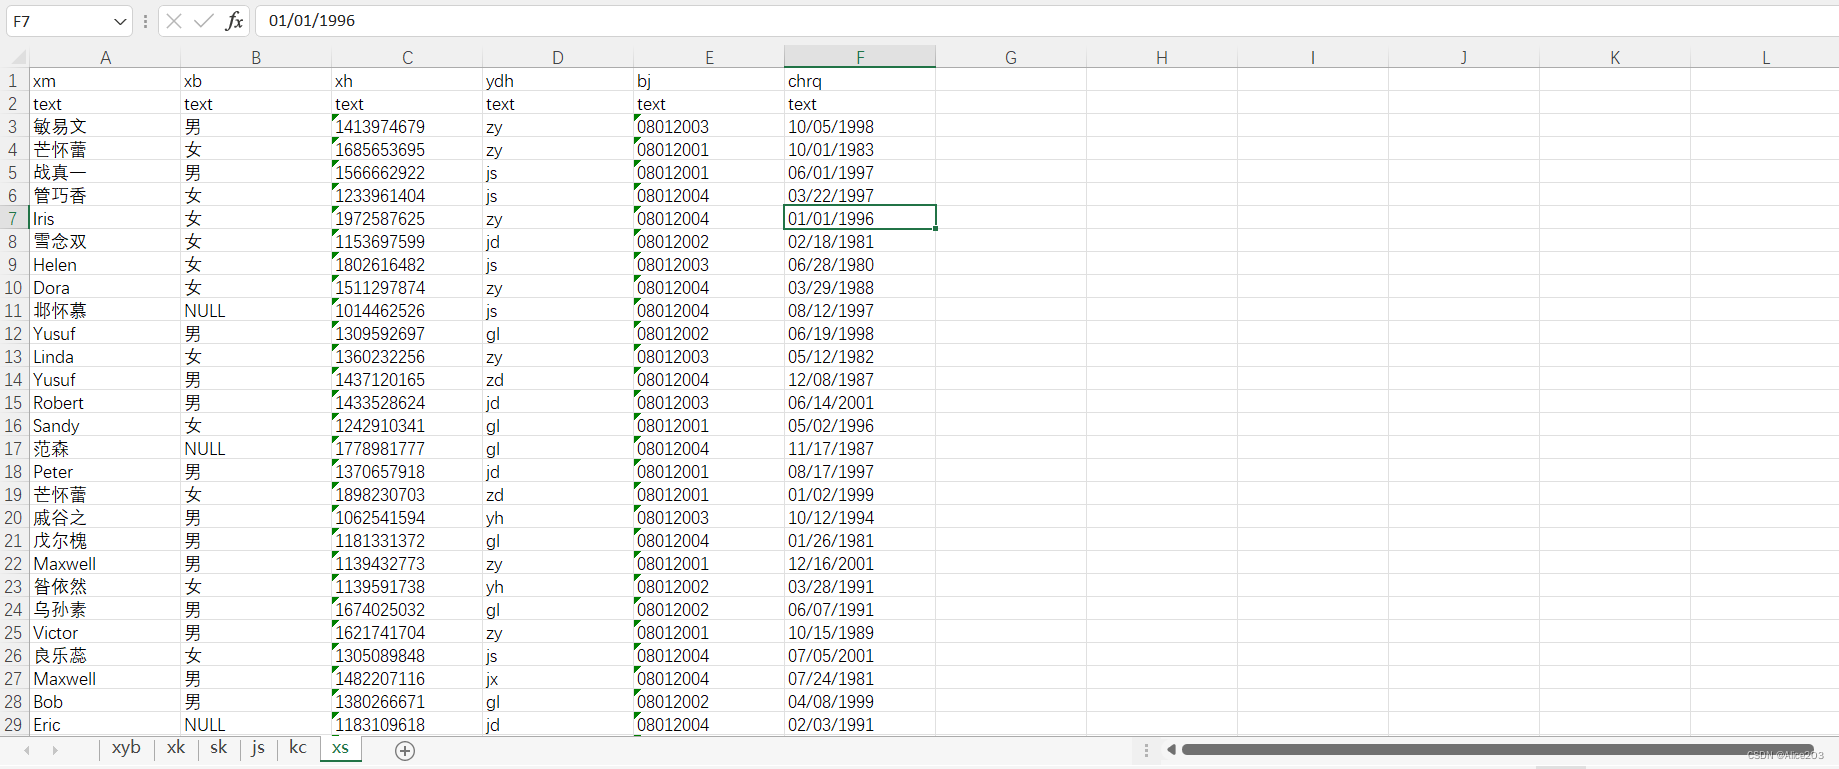Click the date cell 02/03/1991
The height and width of the screenshot is (769, 1839).
pyautogui.click(x=860, y=725)
